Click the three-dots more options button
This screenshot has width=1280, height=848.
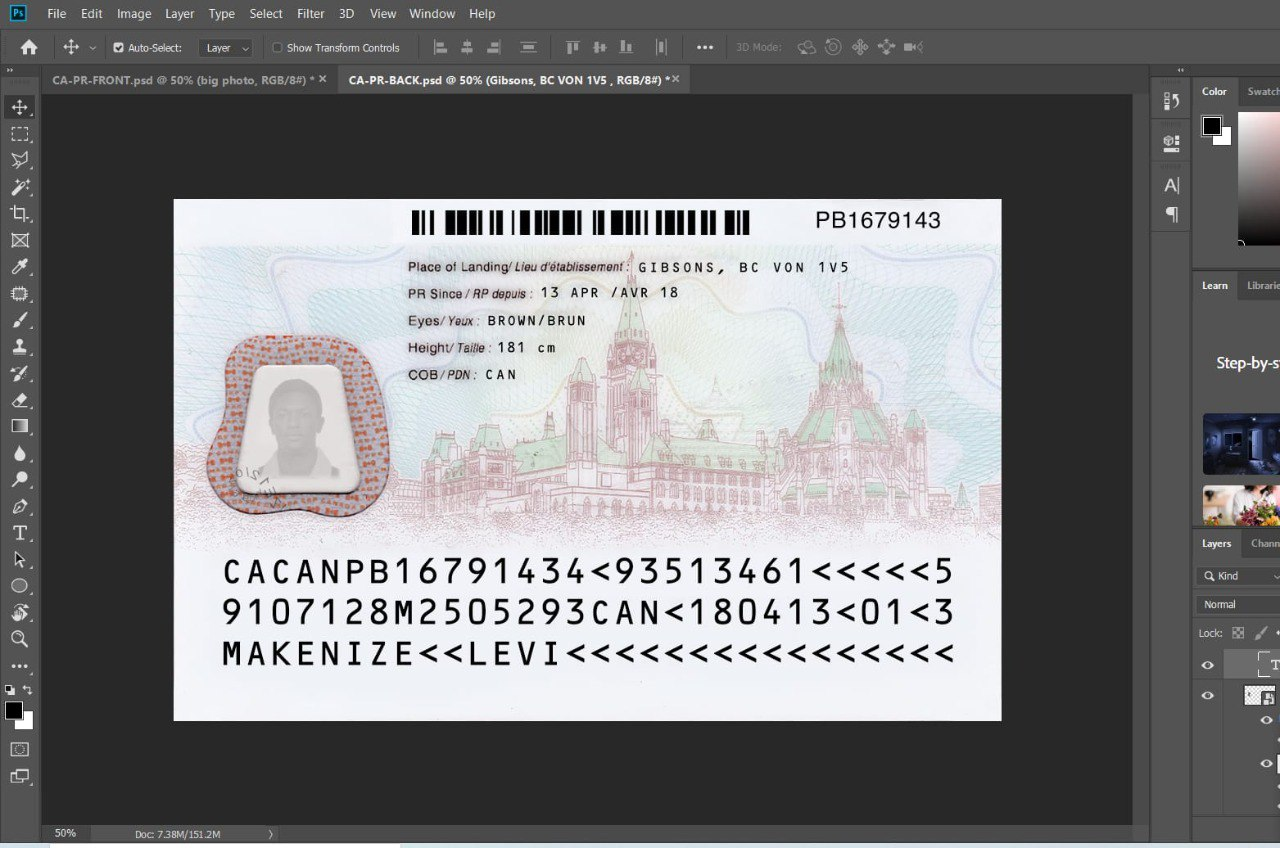[705, 47]
